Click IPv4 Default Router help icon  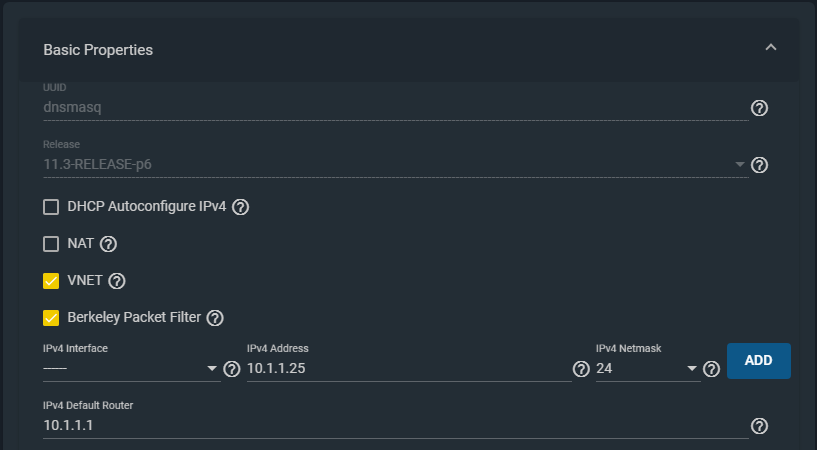pyautogui.click(x=759, y=426)
